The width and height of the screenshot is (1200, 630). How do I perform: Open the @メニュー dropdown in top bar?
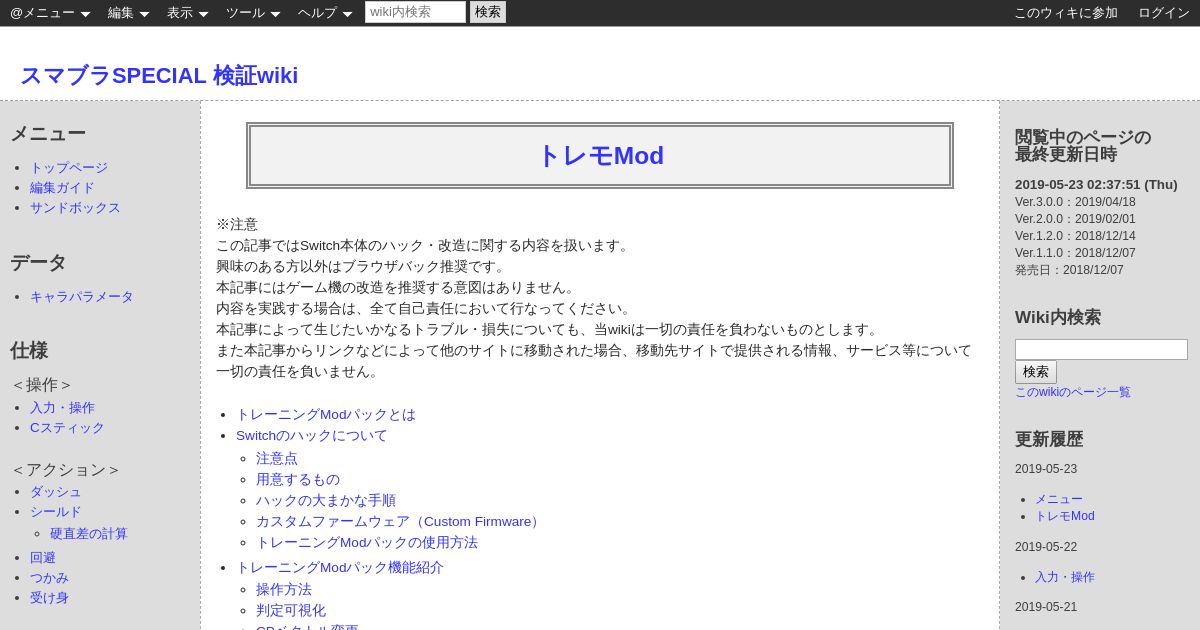(x=50, y=13)
